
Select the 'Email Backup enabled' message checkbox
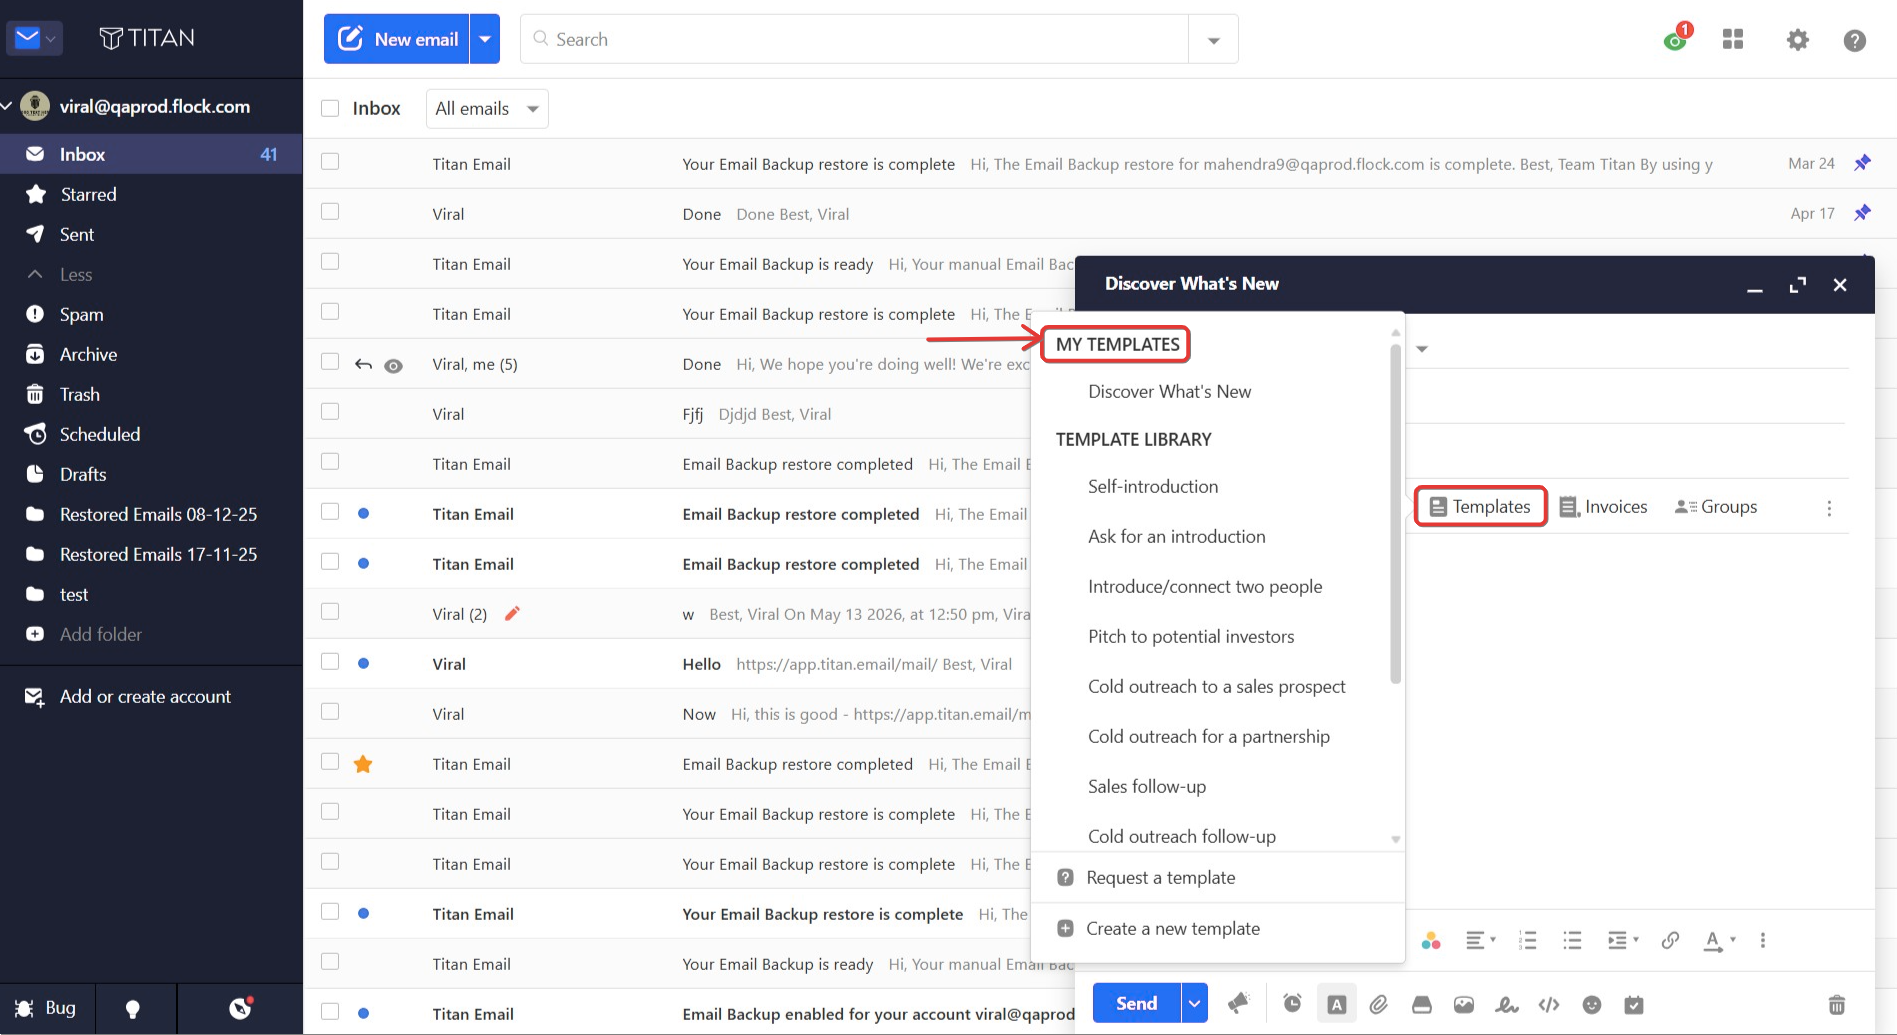point(330,1012)
